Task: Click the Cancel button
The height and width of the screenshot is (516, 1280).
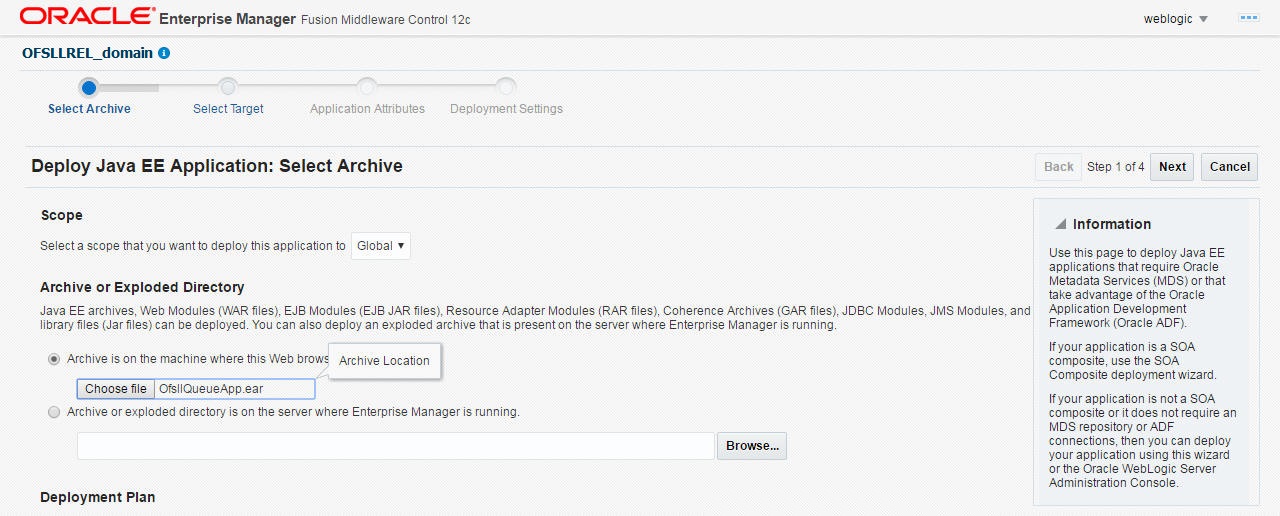Action: pos(1230,167)
